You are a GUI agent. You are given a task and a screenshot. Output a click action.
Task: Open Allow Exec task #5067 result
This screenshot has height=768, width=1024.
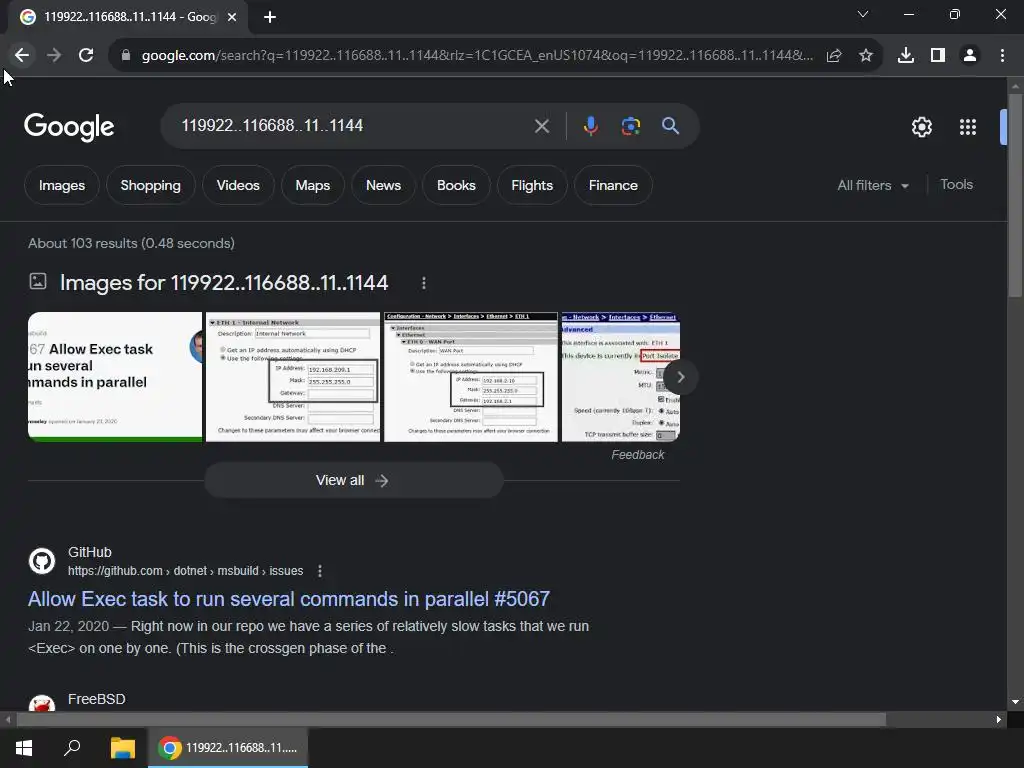[289, 599]
